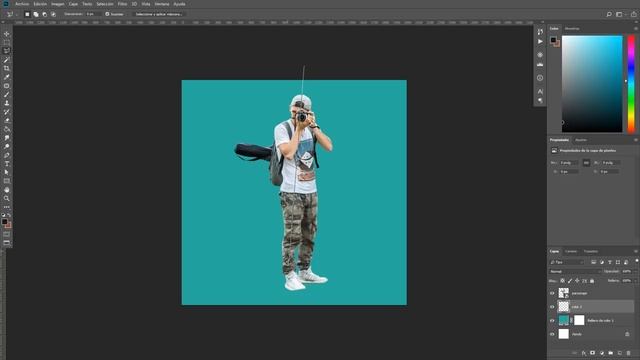Viewport: 640px width, 360px height.
Task: Select the Eyedropper tool
Action: pyautogui.click(x=7, y=77)
